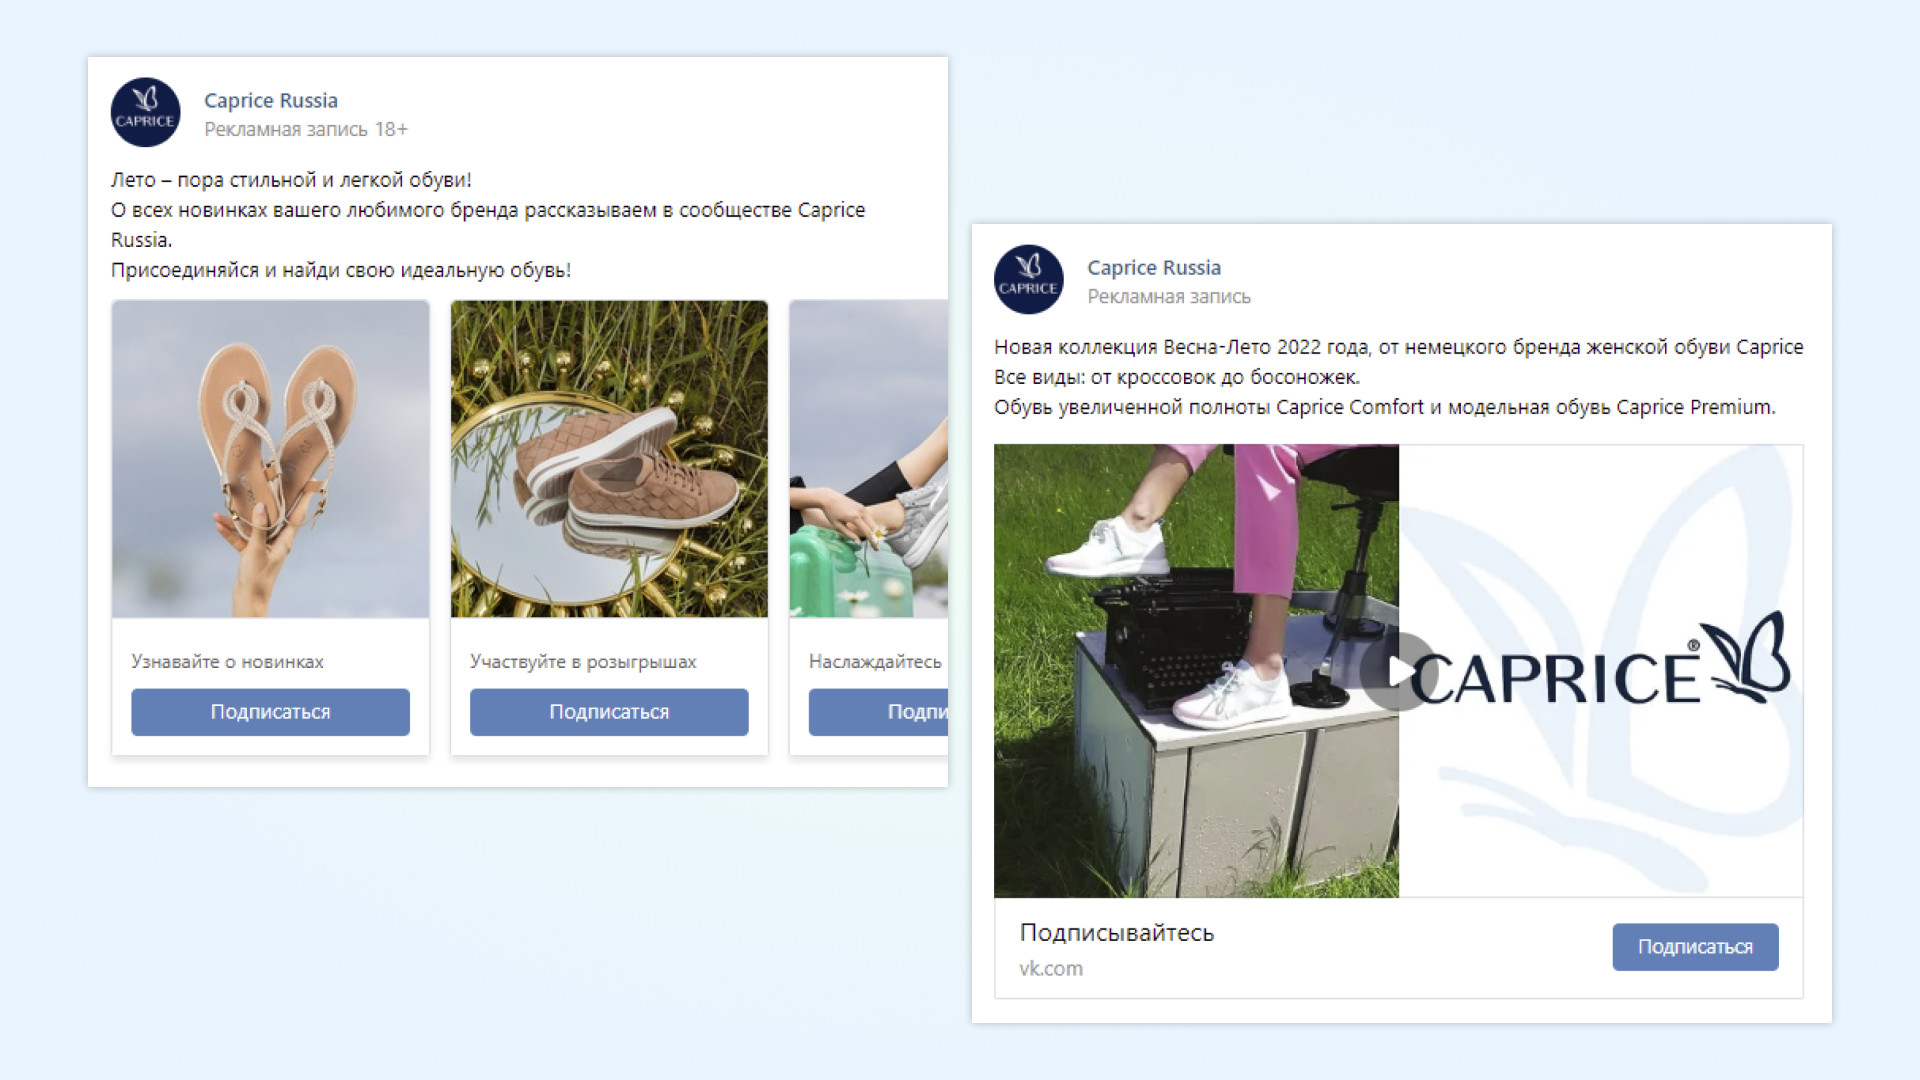Click the 'Наслаждайтесь' card caption
The height and width of the screenshot is (1080, 1920).
pyautogui.click(x=875, y=661)
